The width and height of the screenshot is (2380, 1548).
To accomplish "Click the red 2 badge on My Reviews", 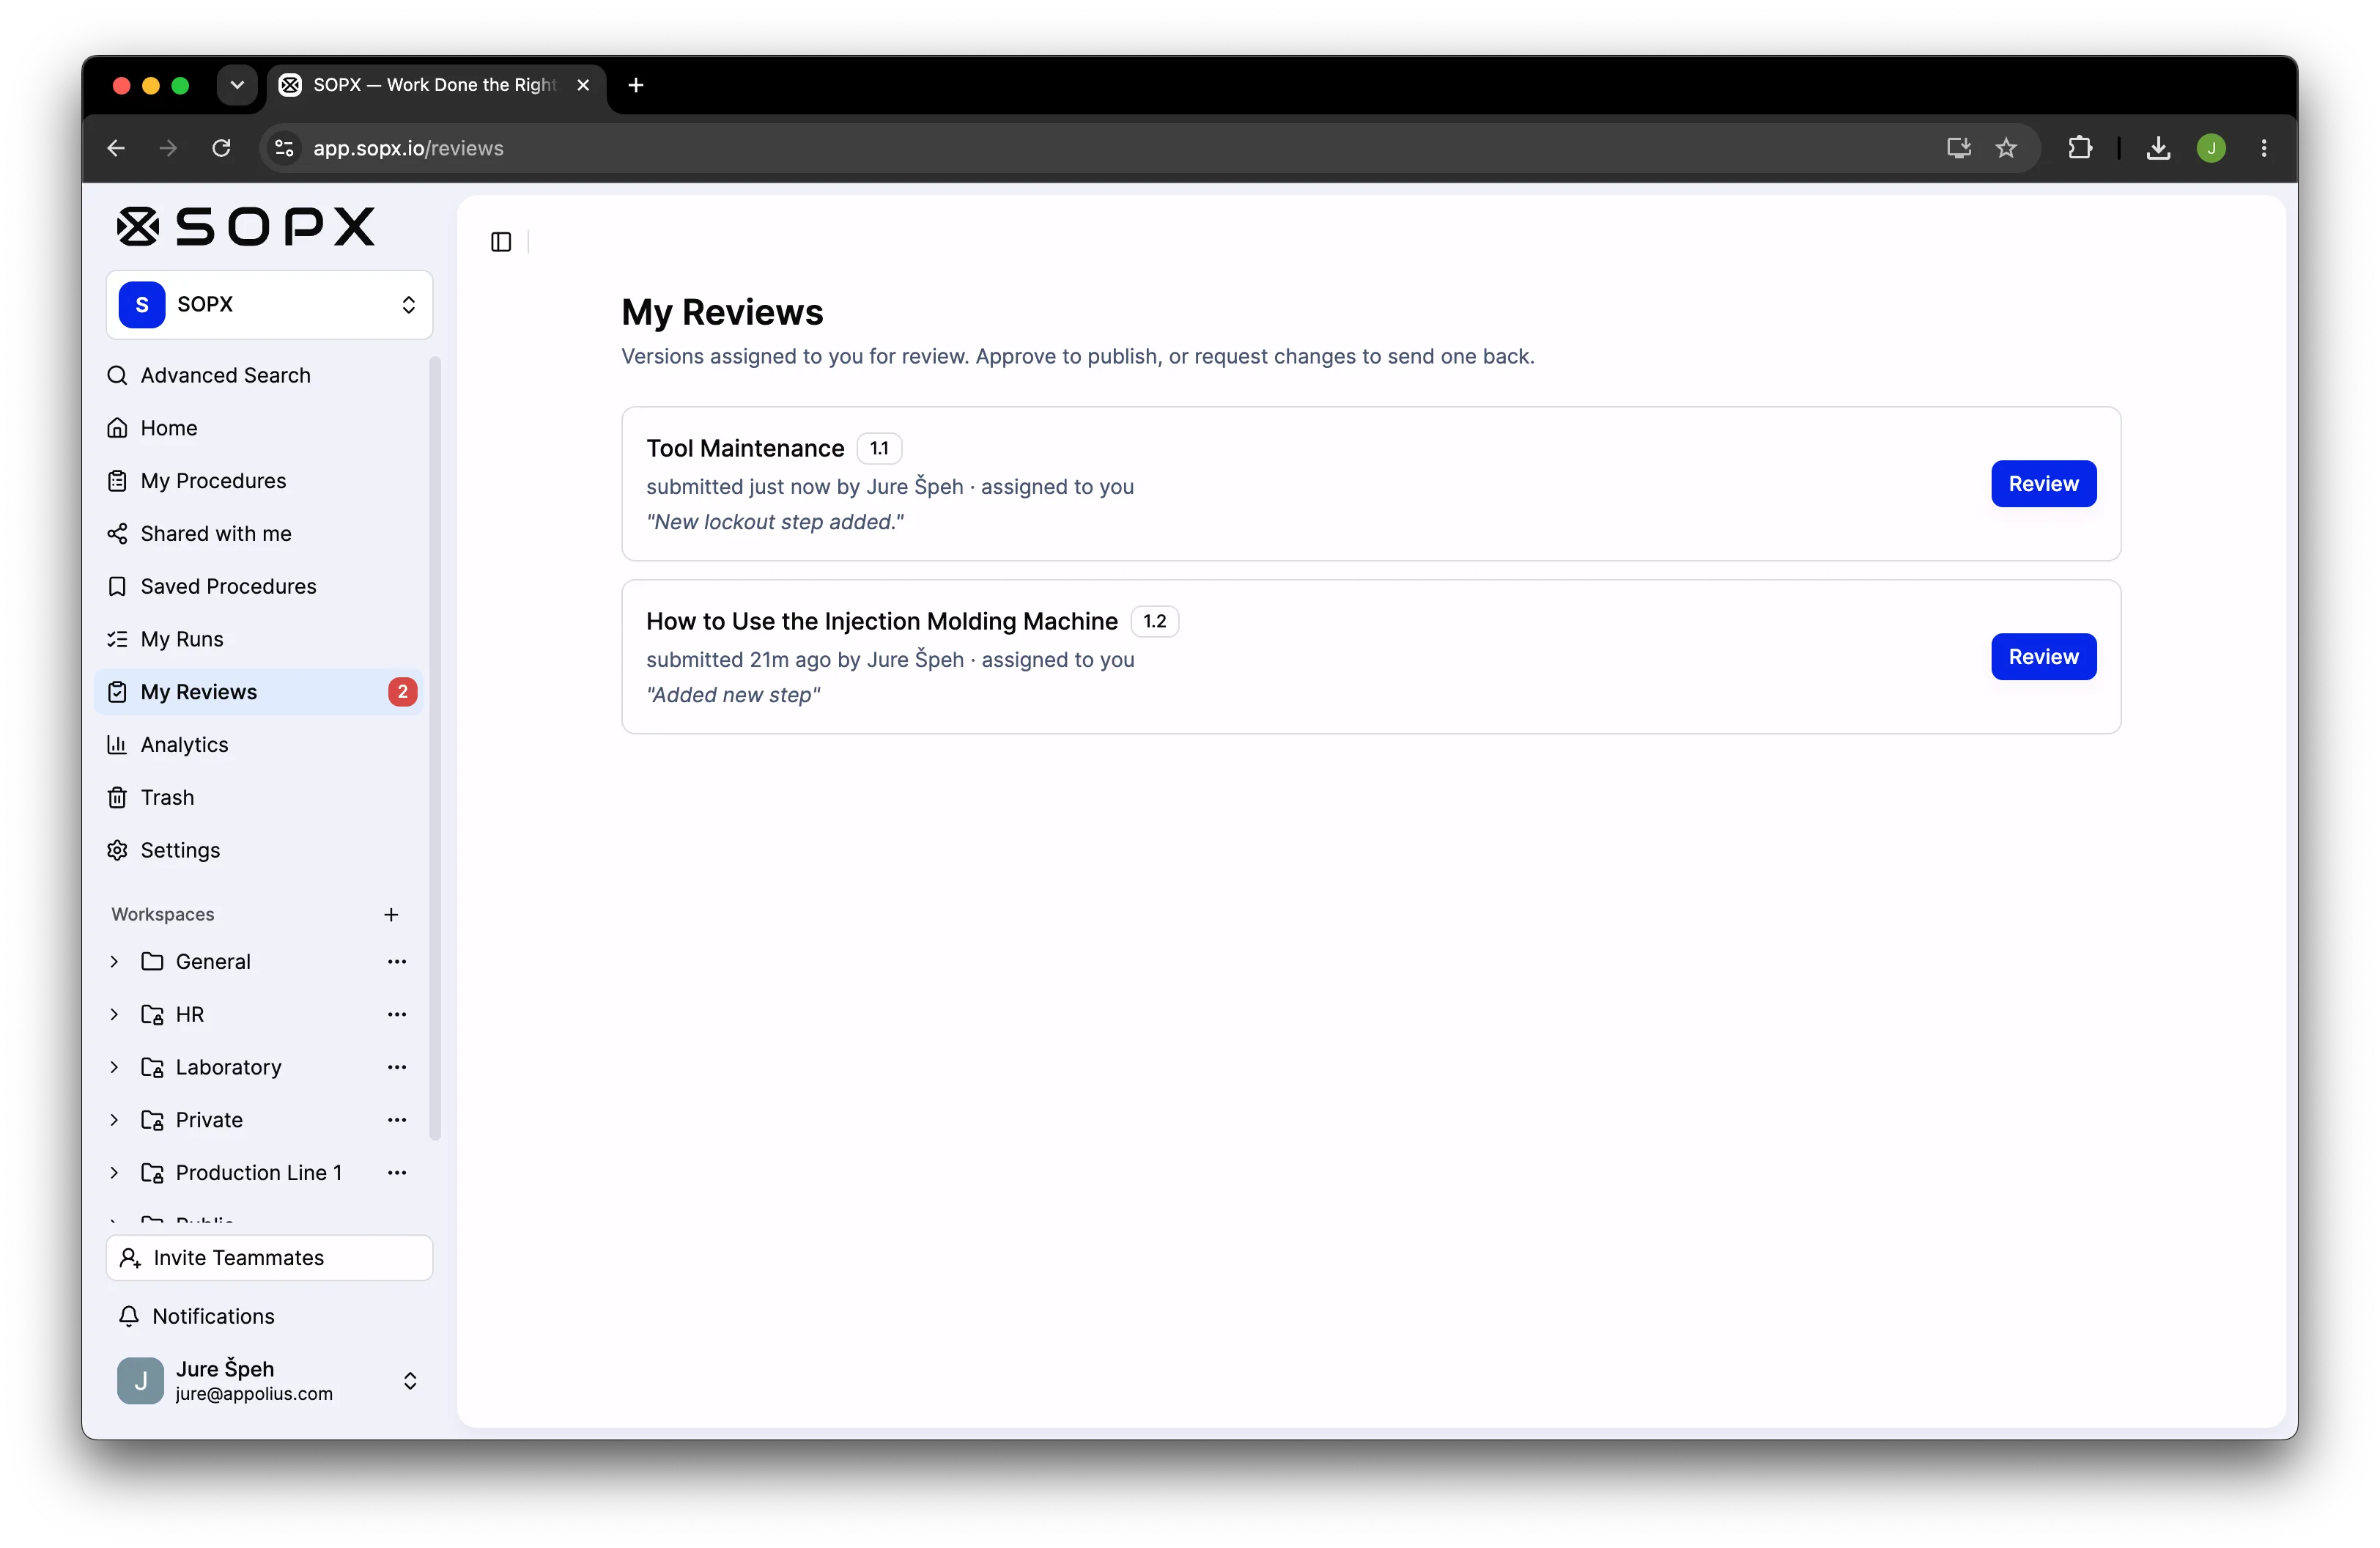I will pyautogui.click(x=402, y=692).
